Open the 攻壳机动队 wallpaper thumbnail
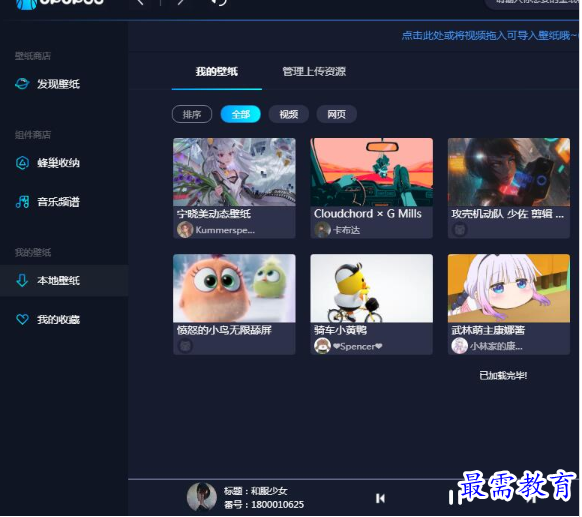Image resolution: width=582 pixels, height=517 pixels. tap(509, 173)
